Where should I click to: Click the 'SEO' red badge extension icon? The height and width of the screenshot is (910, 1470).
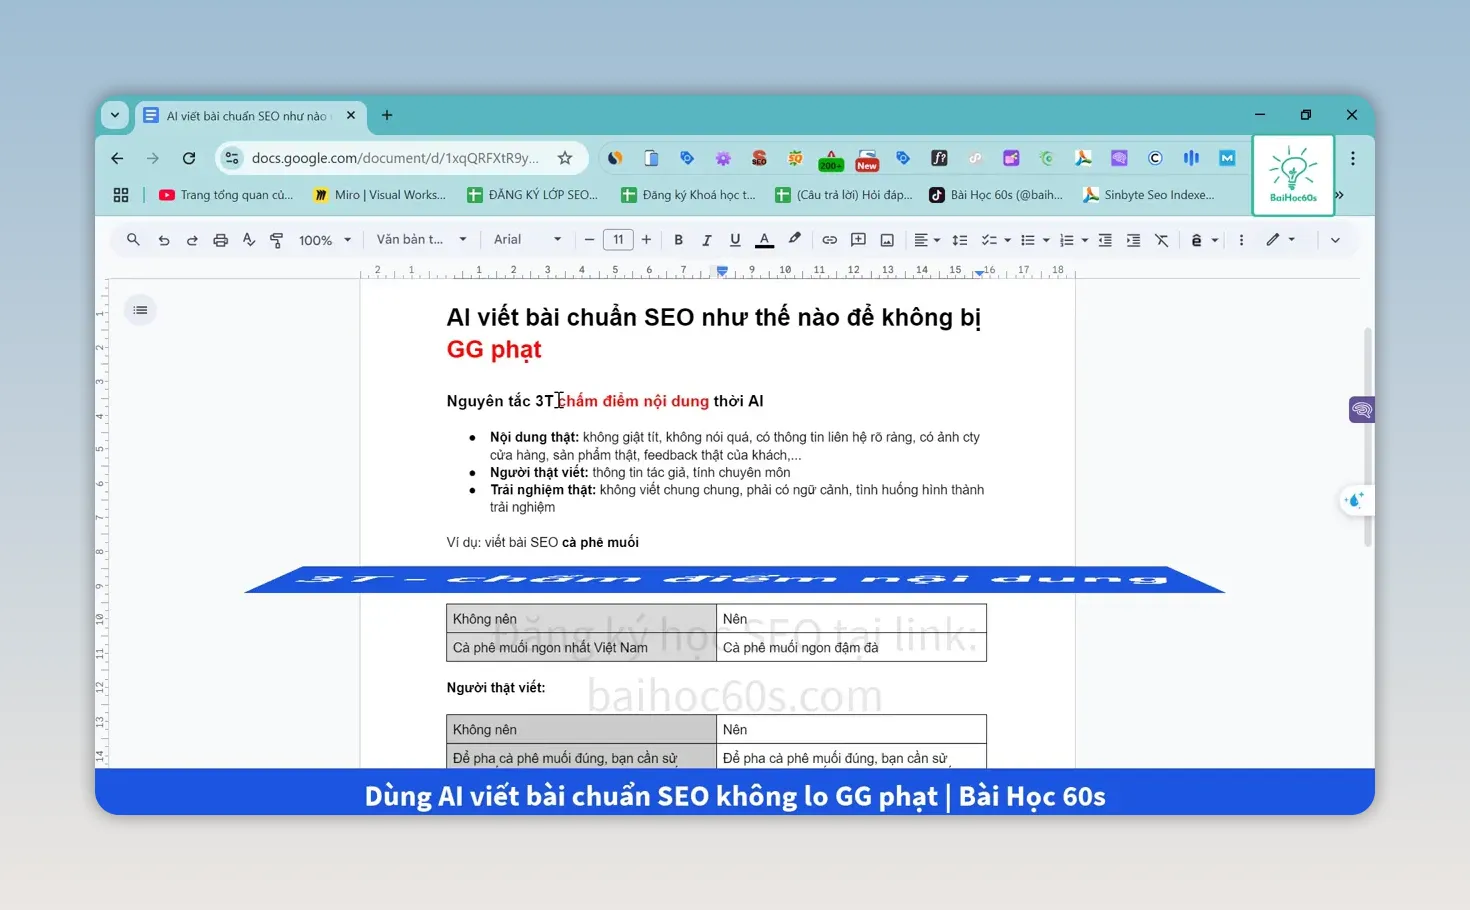[x=759, y=158]
